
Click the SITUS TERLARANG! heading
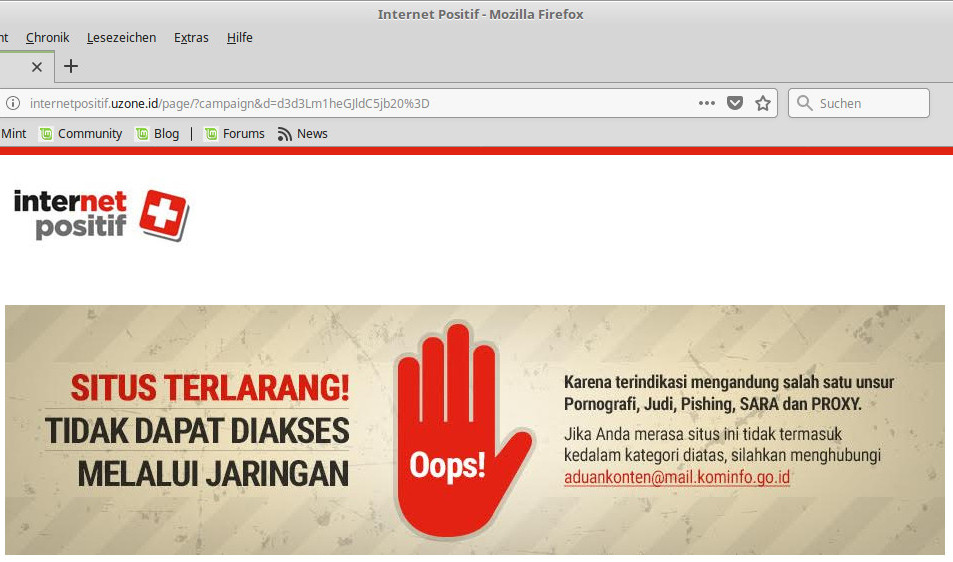click(210, 388)
